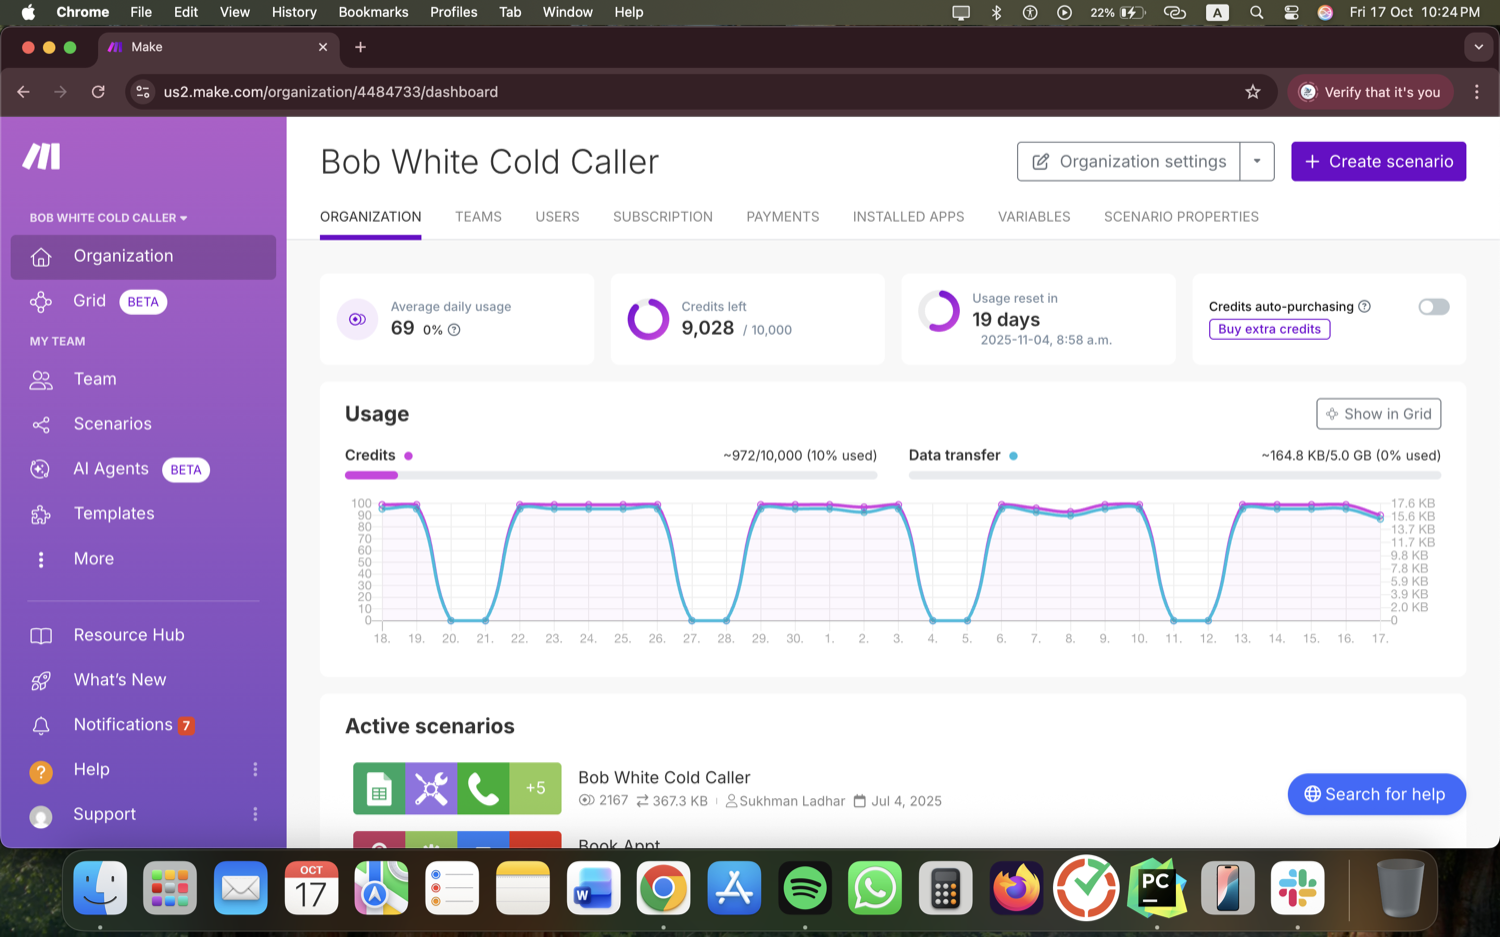Open Chrome three-dot menu

(x=1477, y=92)
